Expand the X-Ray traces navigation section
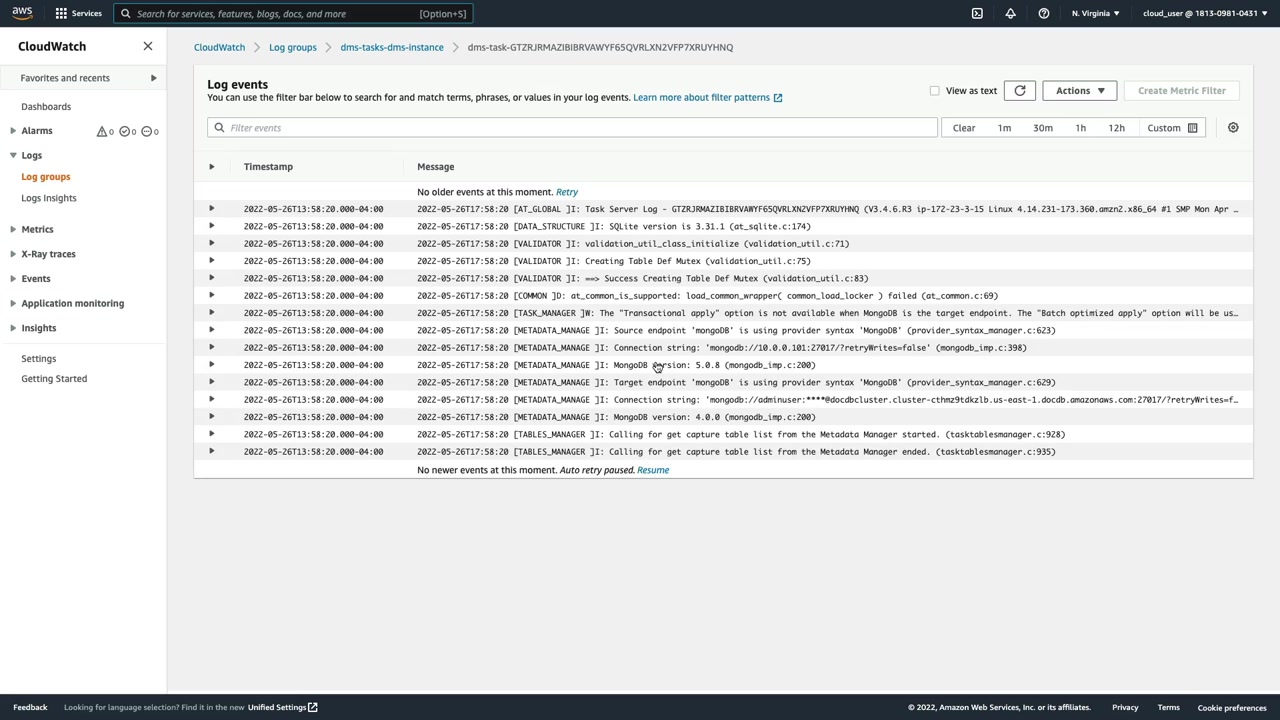This screenshot has width=1280, height=720. click(13, 254)
